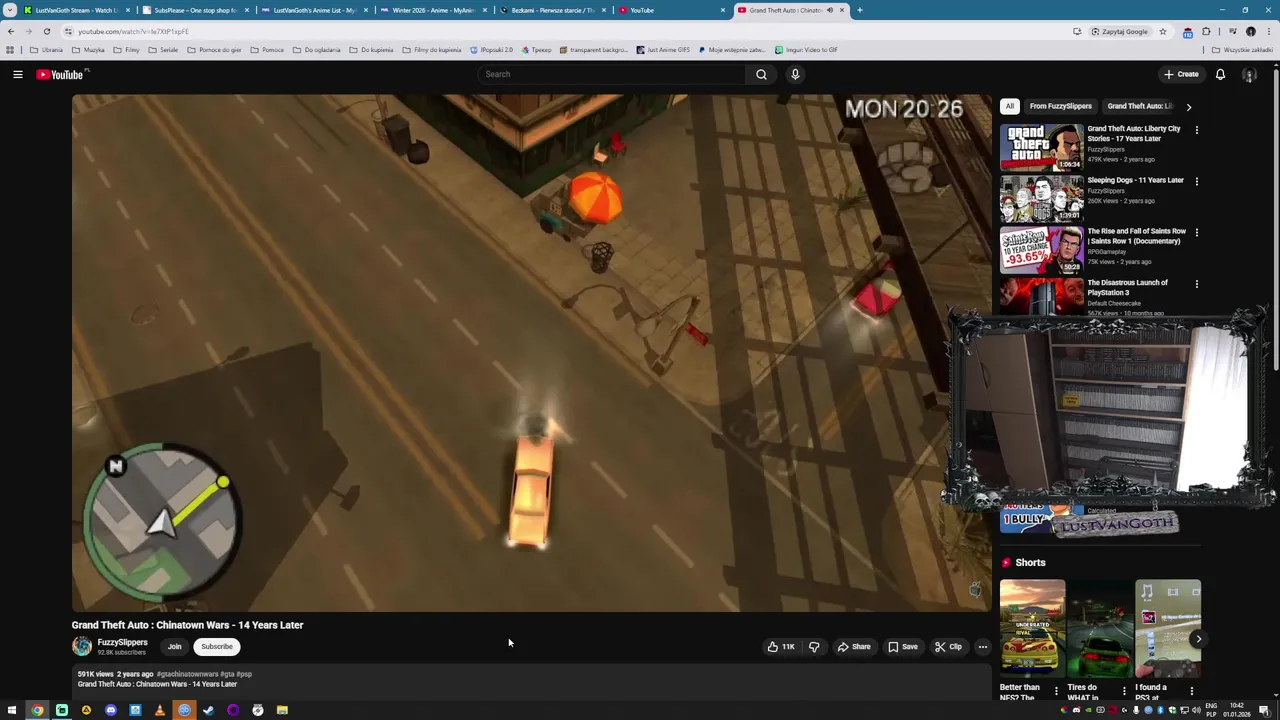Open Chrome extensions puzzle icon
This screenshot has width=1280, height=720.
[x=1206, y=31]
